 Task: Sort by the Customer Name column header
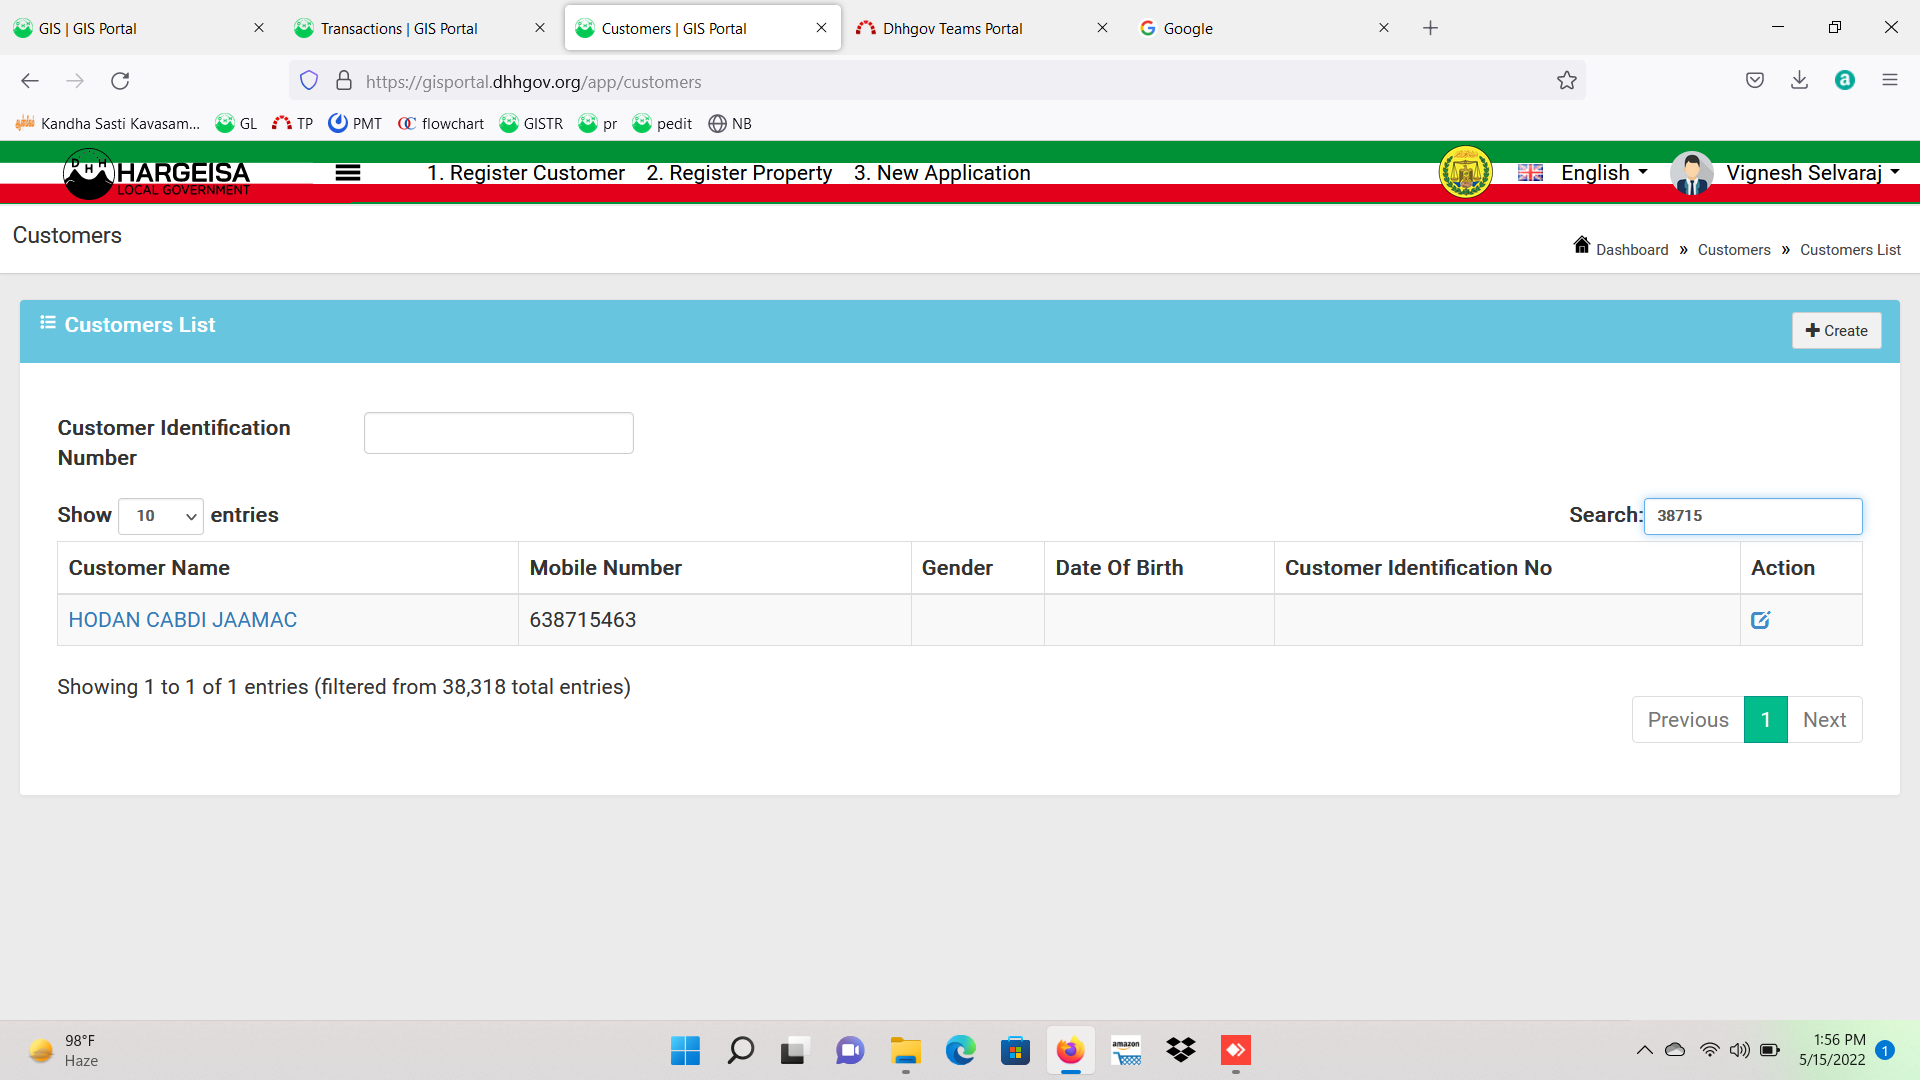point(288,568)
